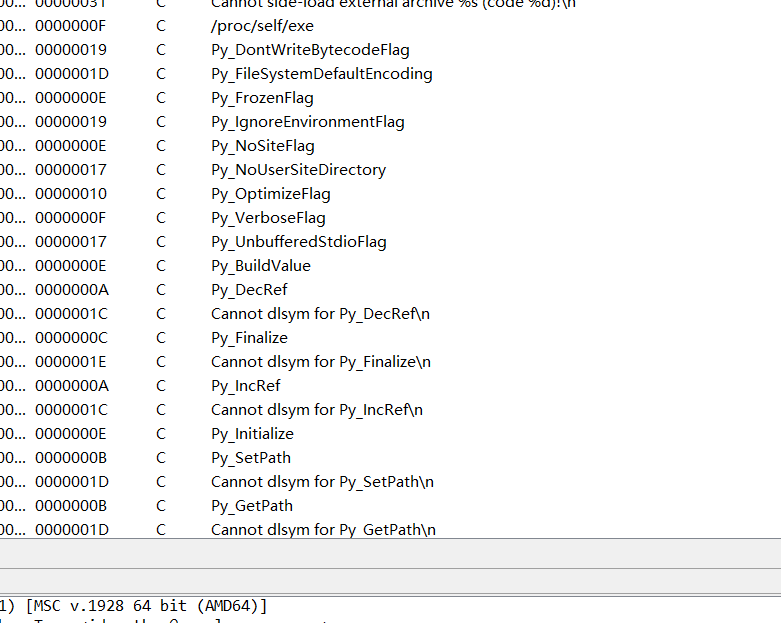The height and width of the screenshot is (623, 781).
Task: Select the Py_UnbufferedStdioFlag string
Action: (299, 242)
